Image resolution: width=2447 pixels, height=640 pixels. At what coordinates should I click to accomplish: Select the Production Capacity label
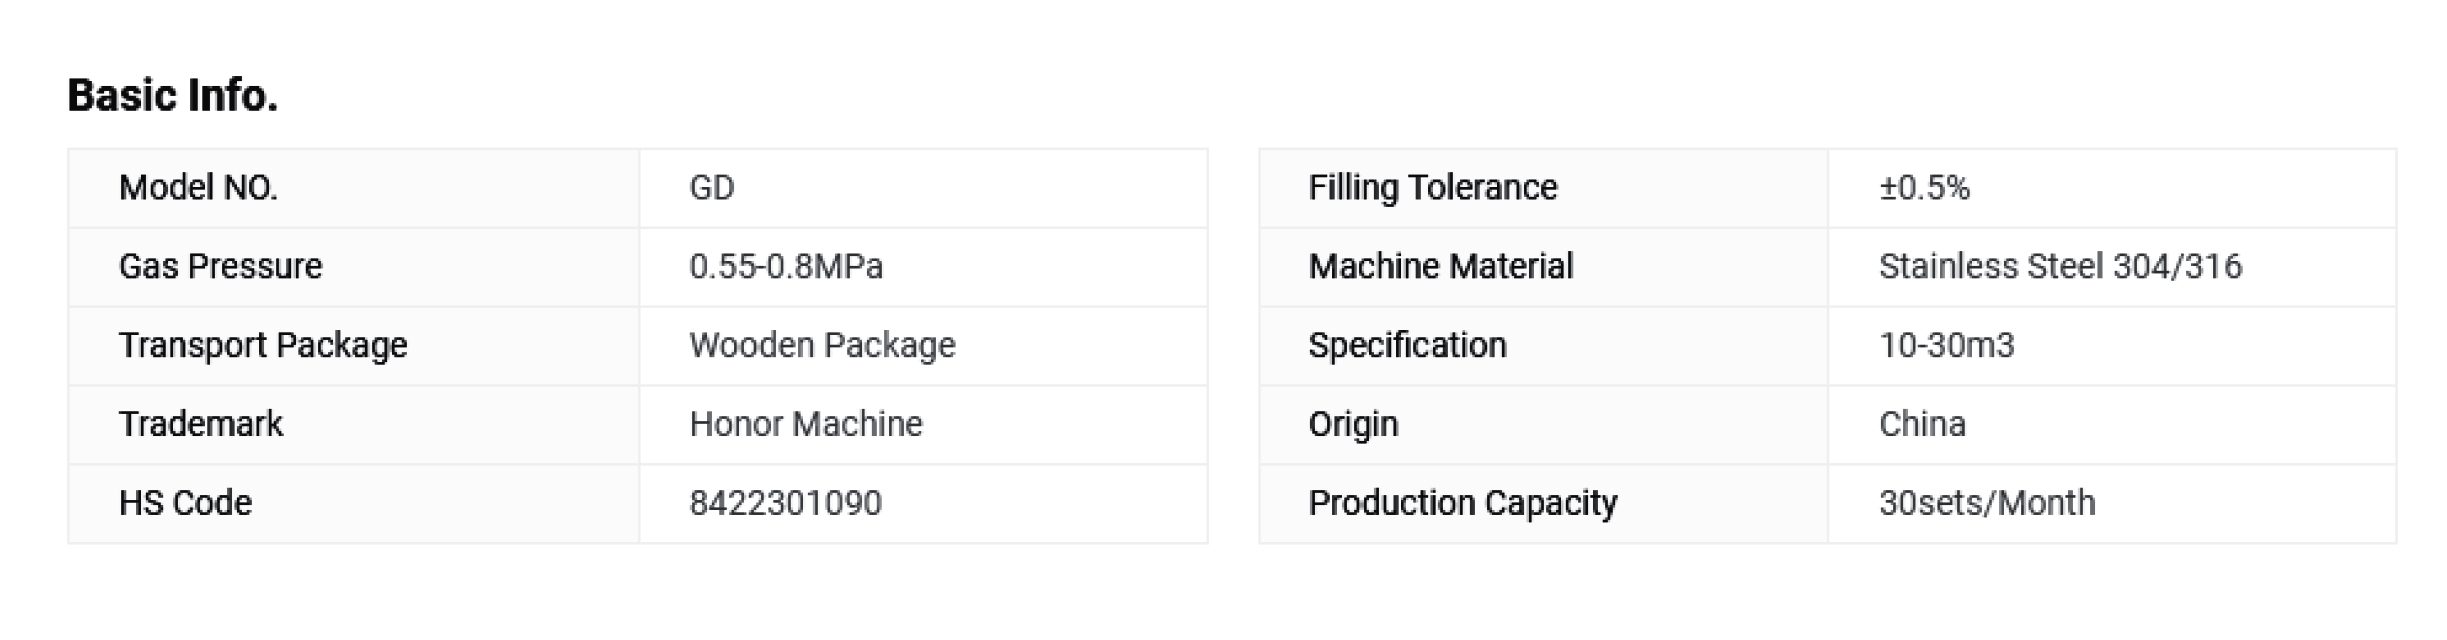(x=1463, y=503)
